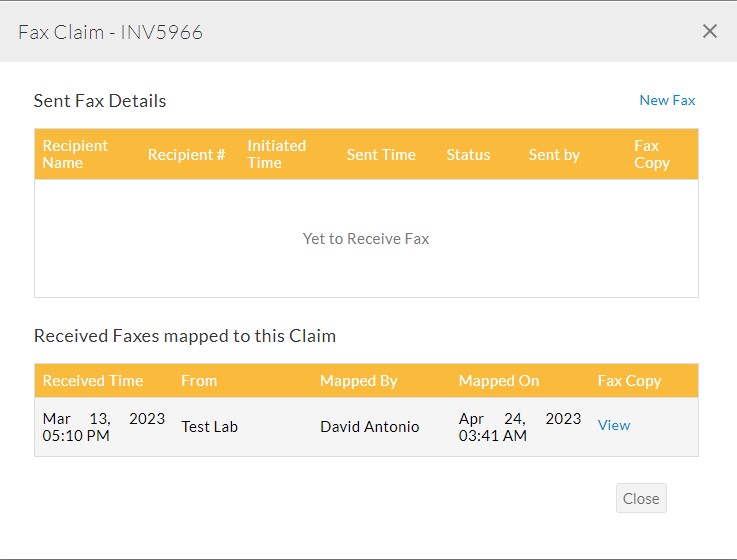
Task: Click the Status column header
Action: (468, 155)
